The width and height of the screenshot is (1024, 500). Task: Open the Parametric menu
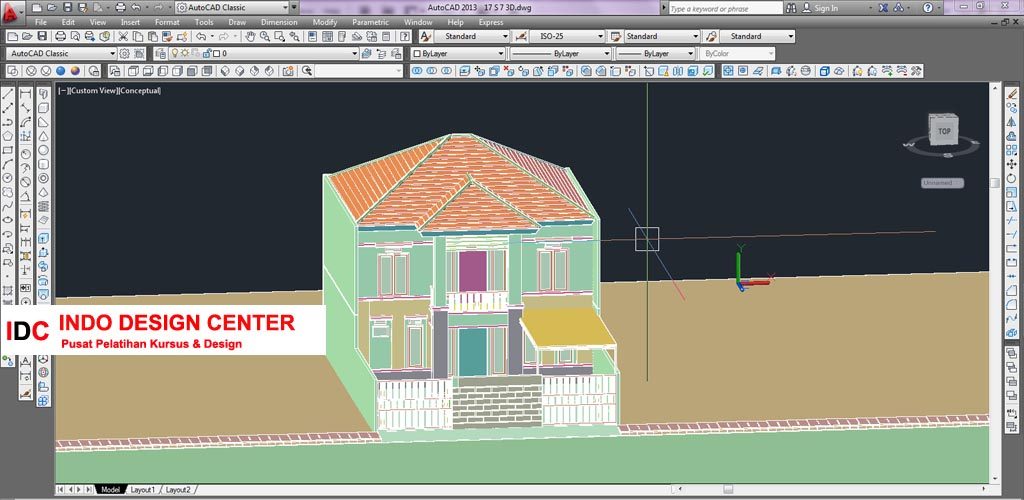pos(370,22)
